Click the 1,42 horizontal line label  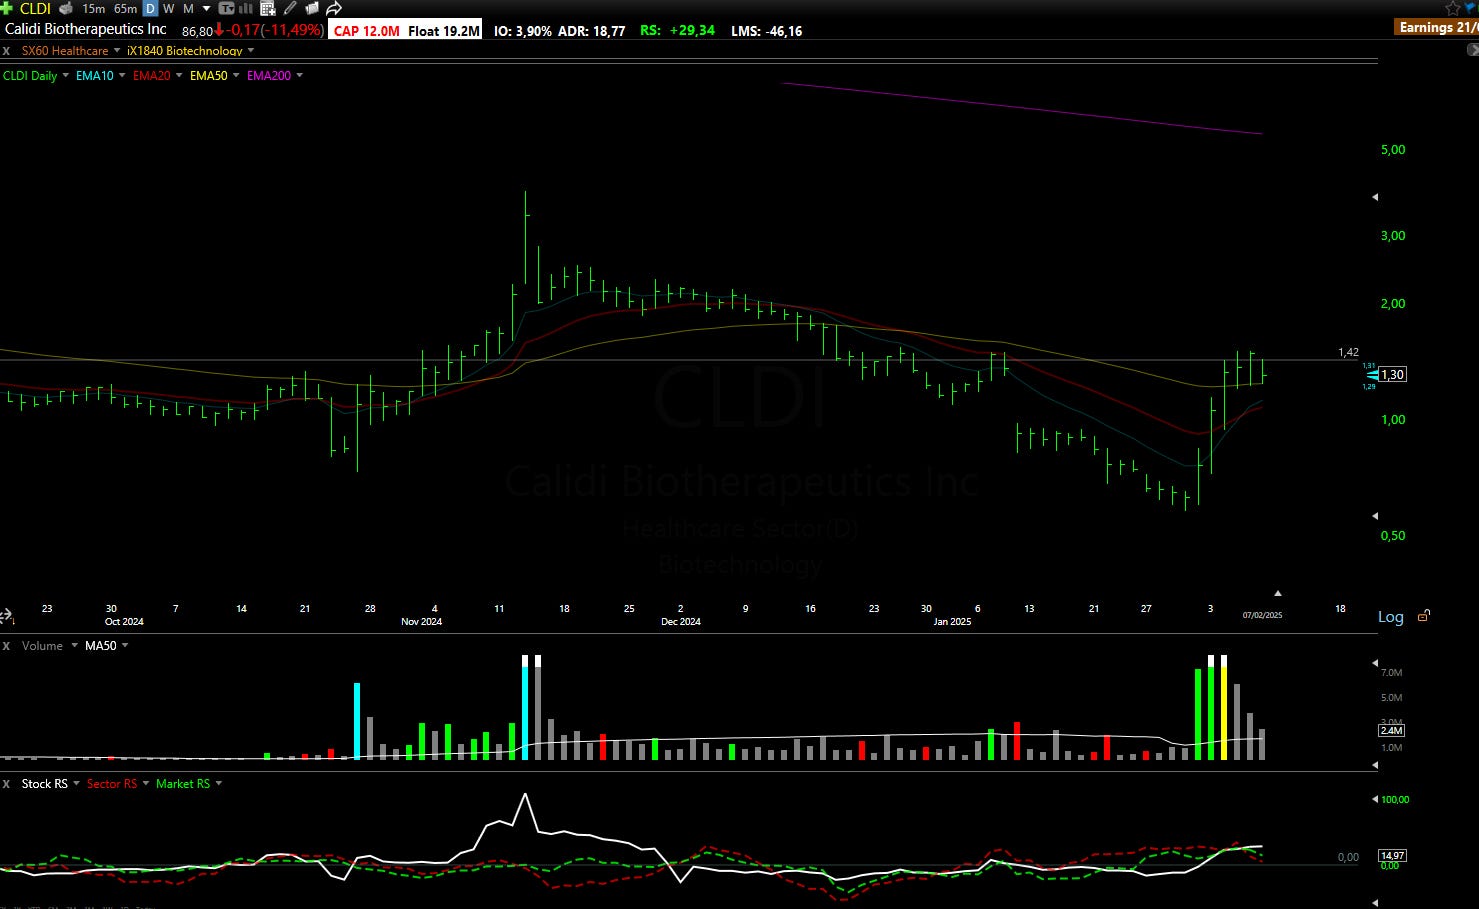[x=1348, y=352]
